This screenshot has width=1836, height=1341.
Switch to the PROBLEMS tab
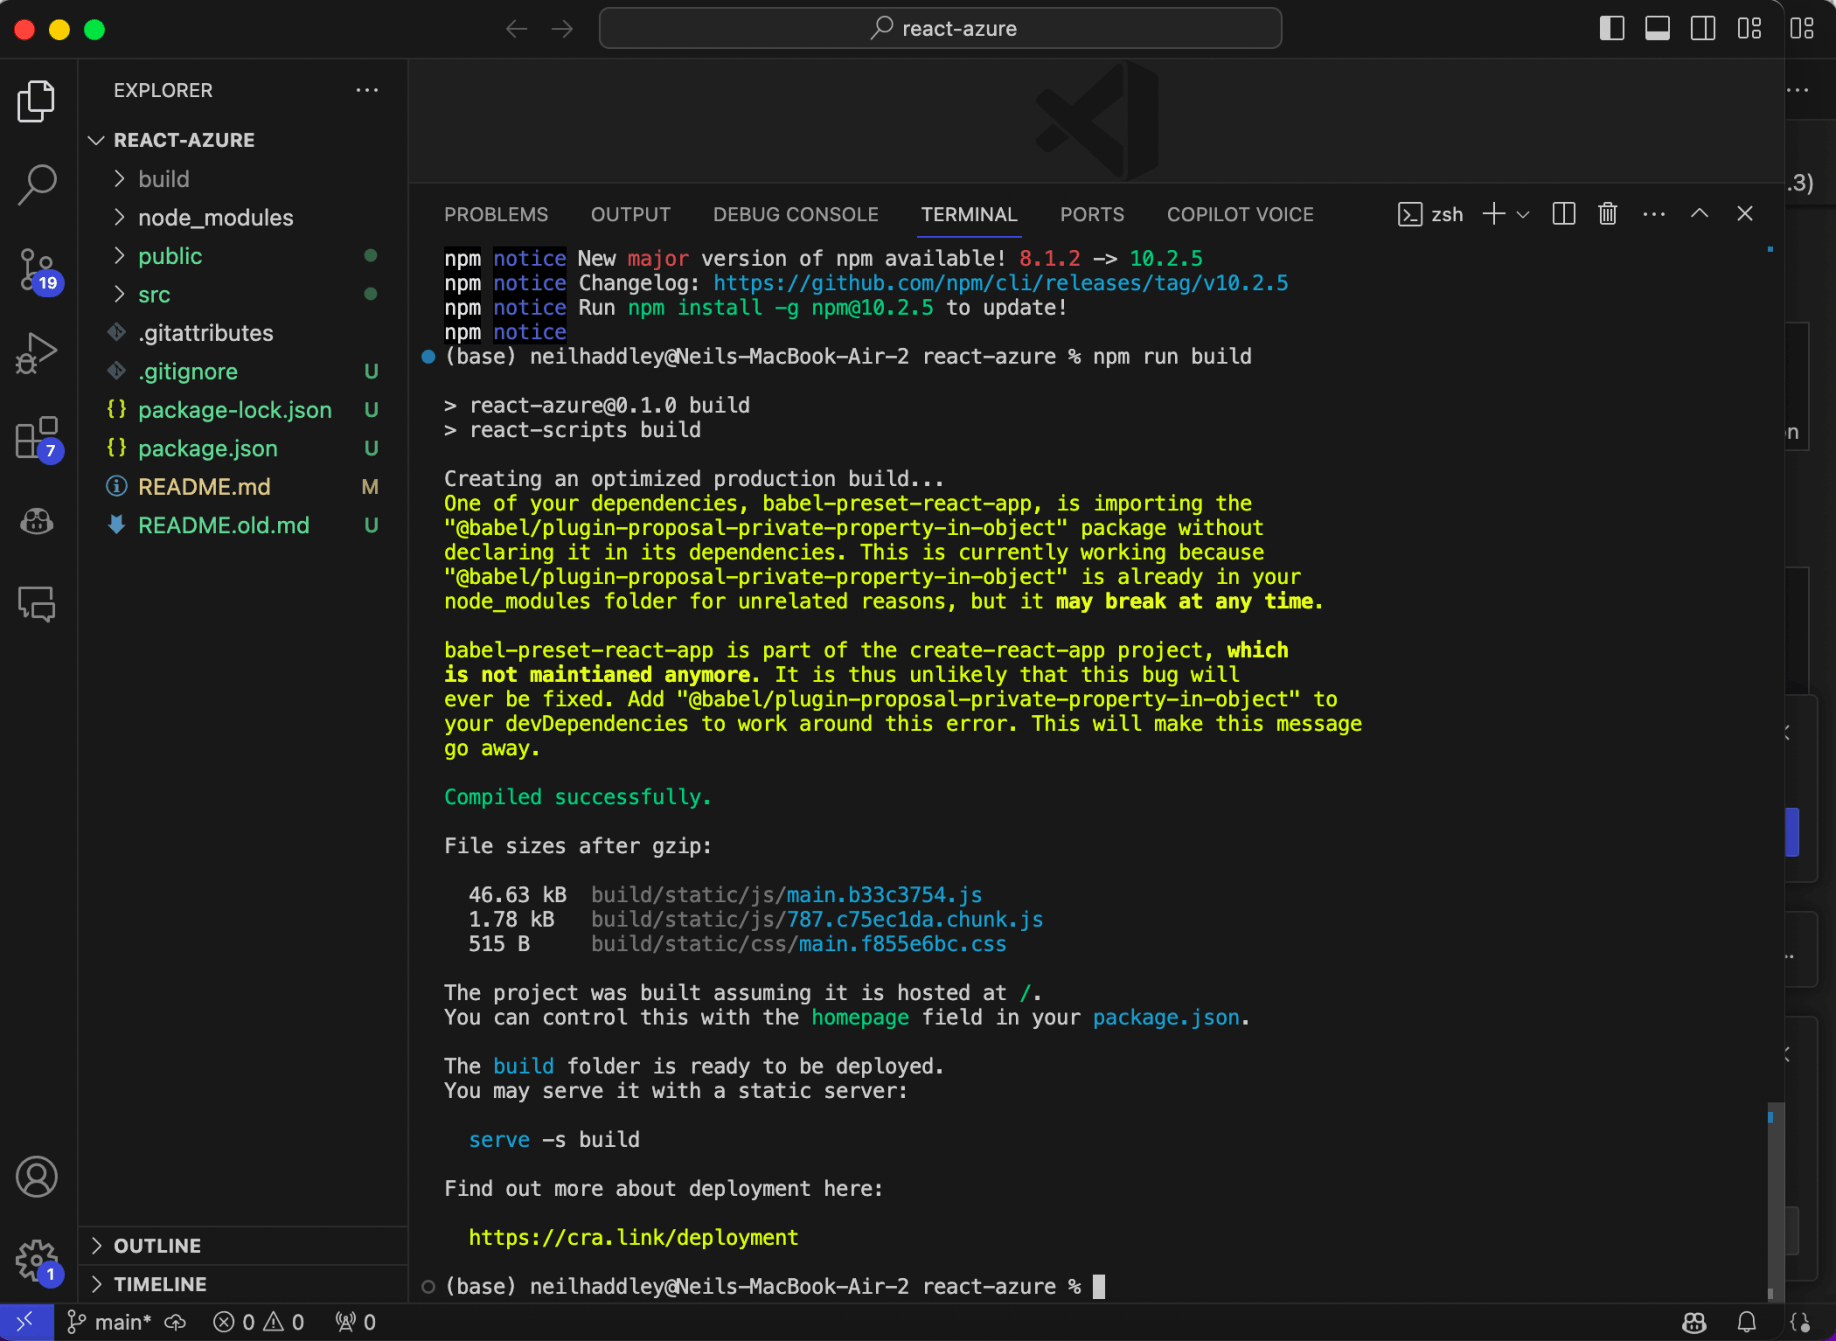pos(496,215)
